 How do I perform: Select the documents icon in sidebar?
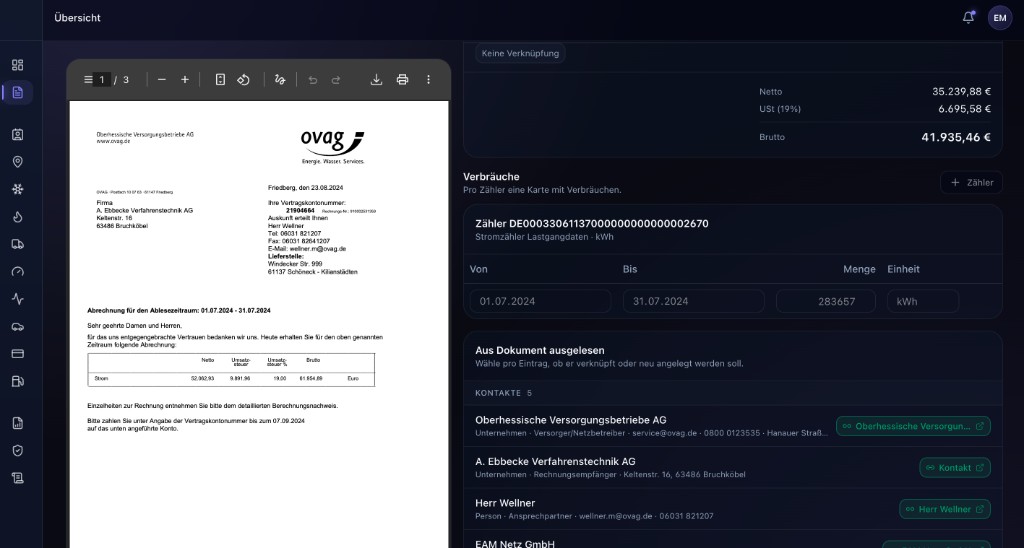coord(18,92)
